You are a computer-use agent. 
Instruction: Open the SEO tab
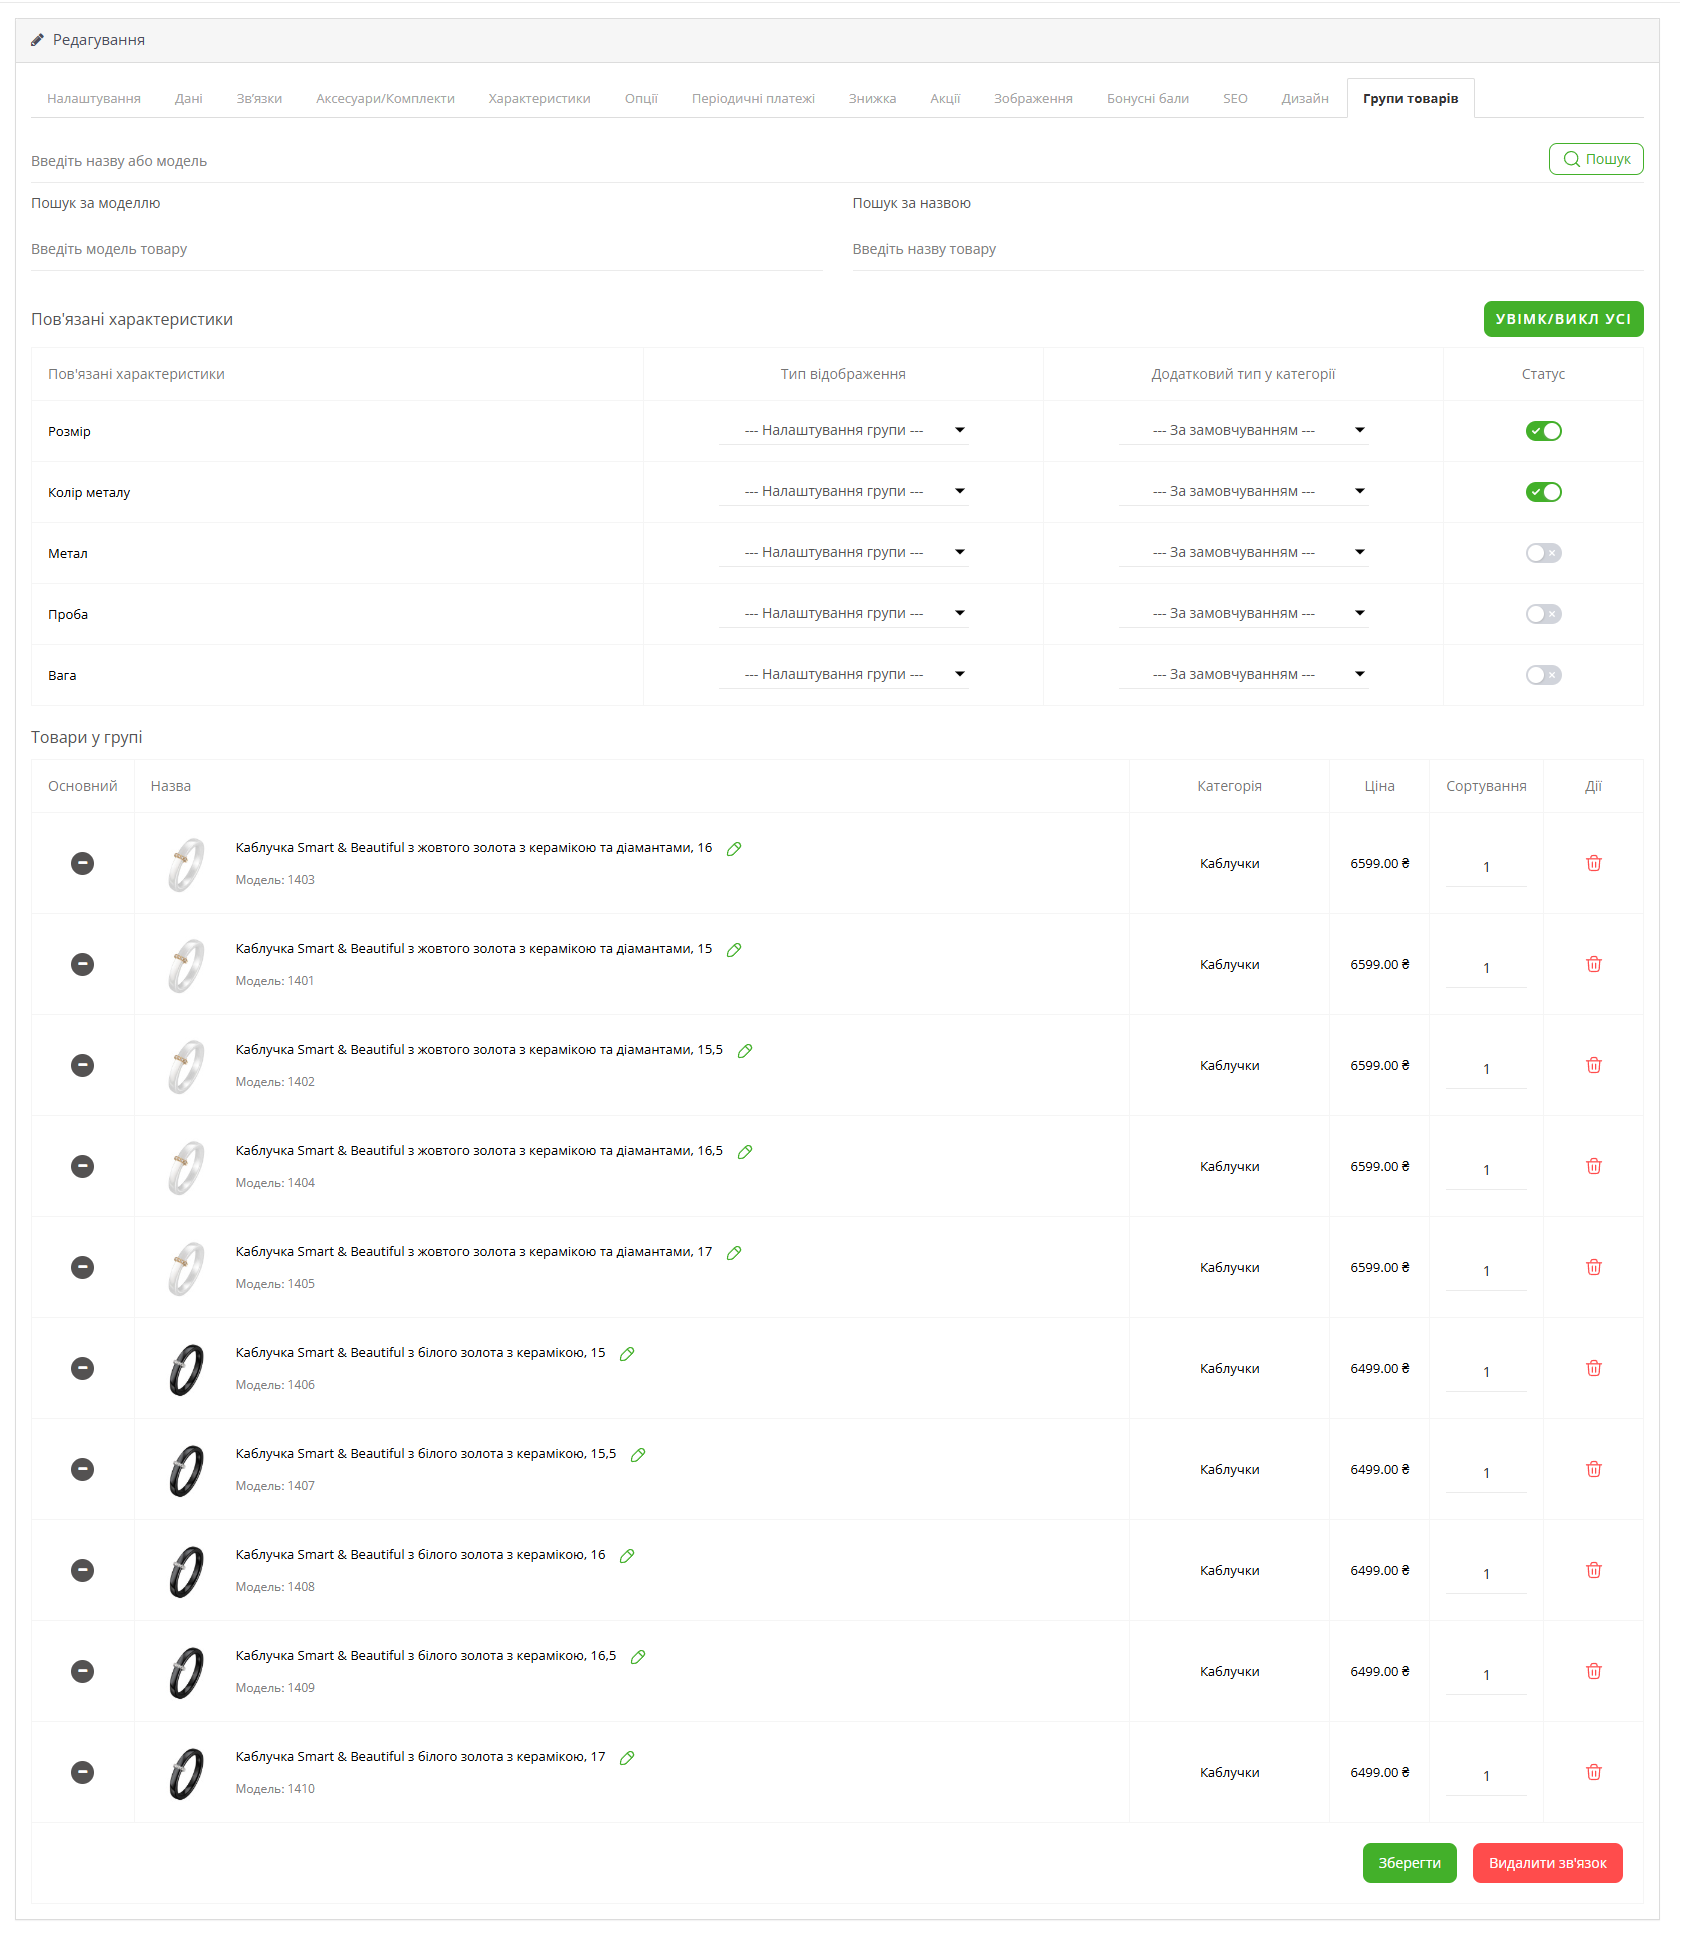1235,99
